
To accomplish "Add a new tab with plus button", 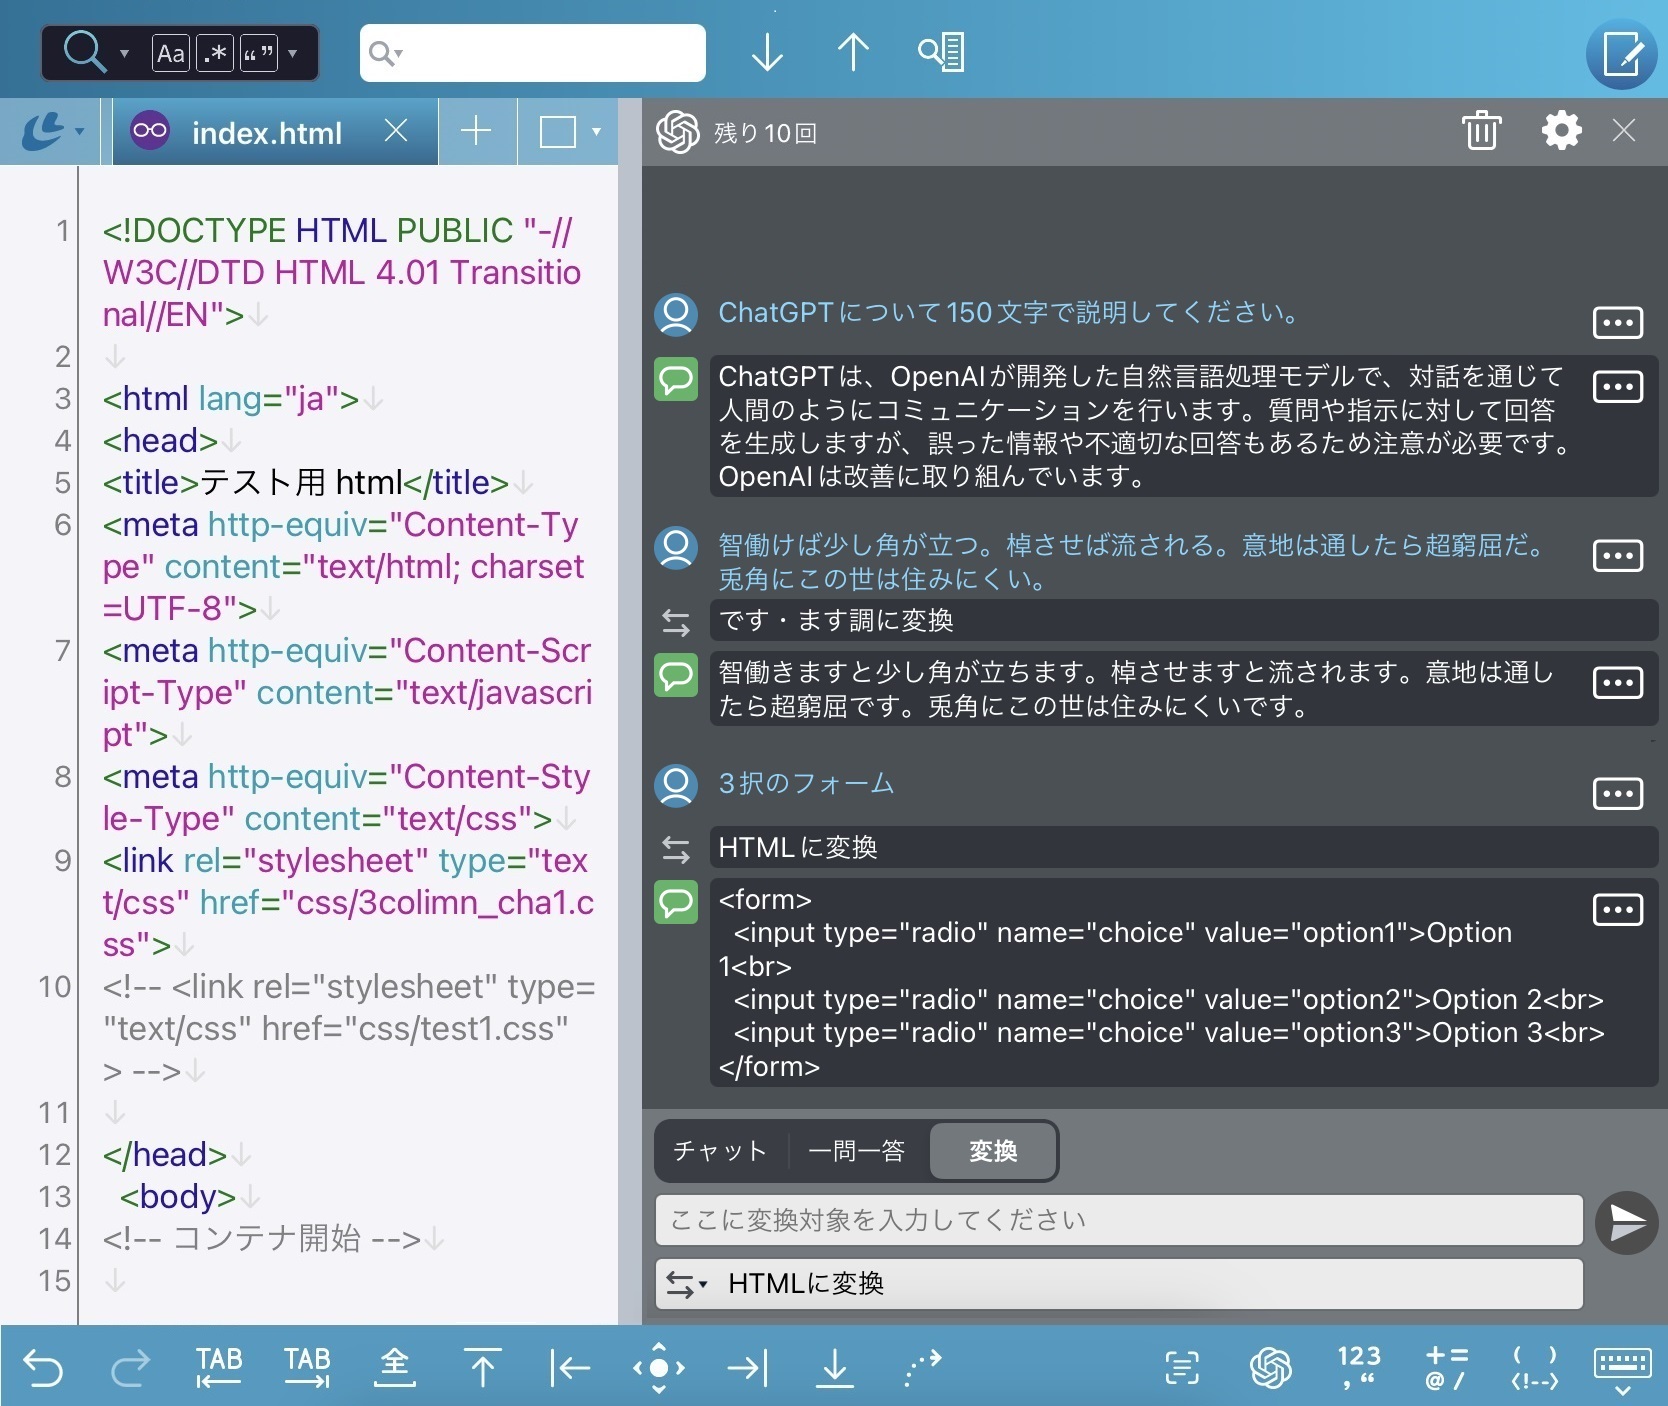I will pyautogui.click(x=476, y=131).
